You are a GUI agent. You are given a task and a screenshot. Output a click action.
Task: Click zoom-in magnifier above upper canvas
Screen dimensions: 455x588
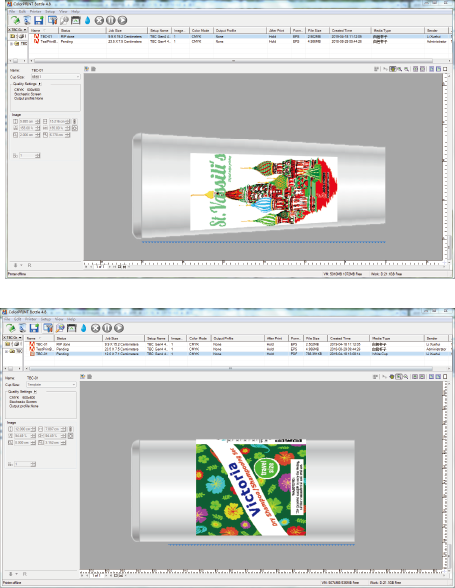tap(400, 69)
